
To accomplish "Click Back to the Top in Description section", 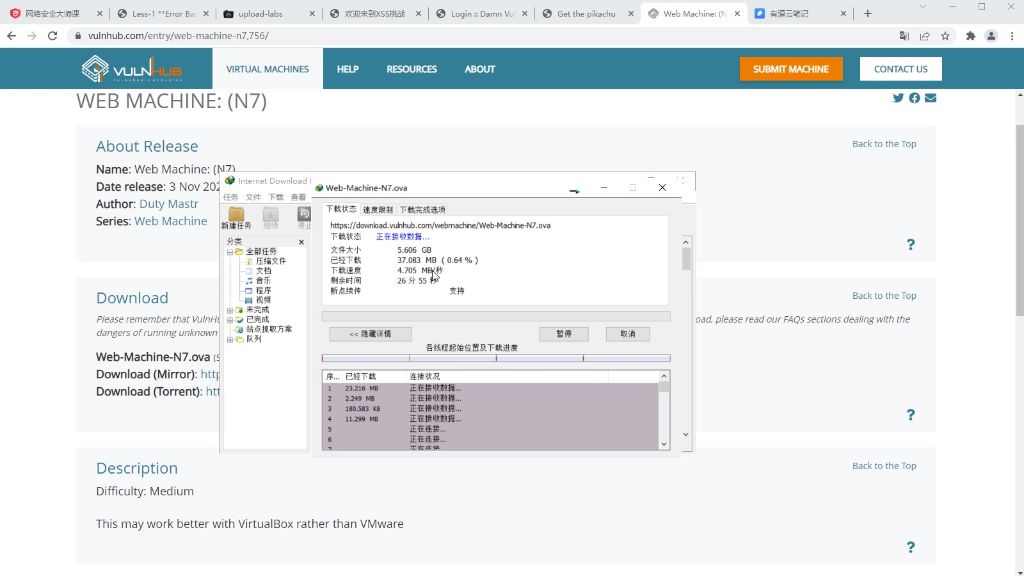I will pyautogui.click(x=884, y=466).
